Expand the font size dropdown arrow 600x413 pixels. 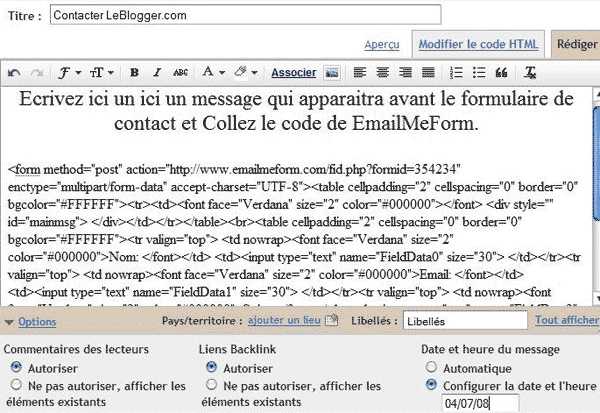click(111, 73)
